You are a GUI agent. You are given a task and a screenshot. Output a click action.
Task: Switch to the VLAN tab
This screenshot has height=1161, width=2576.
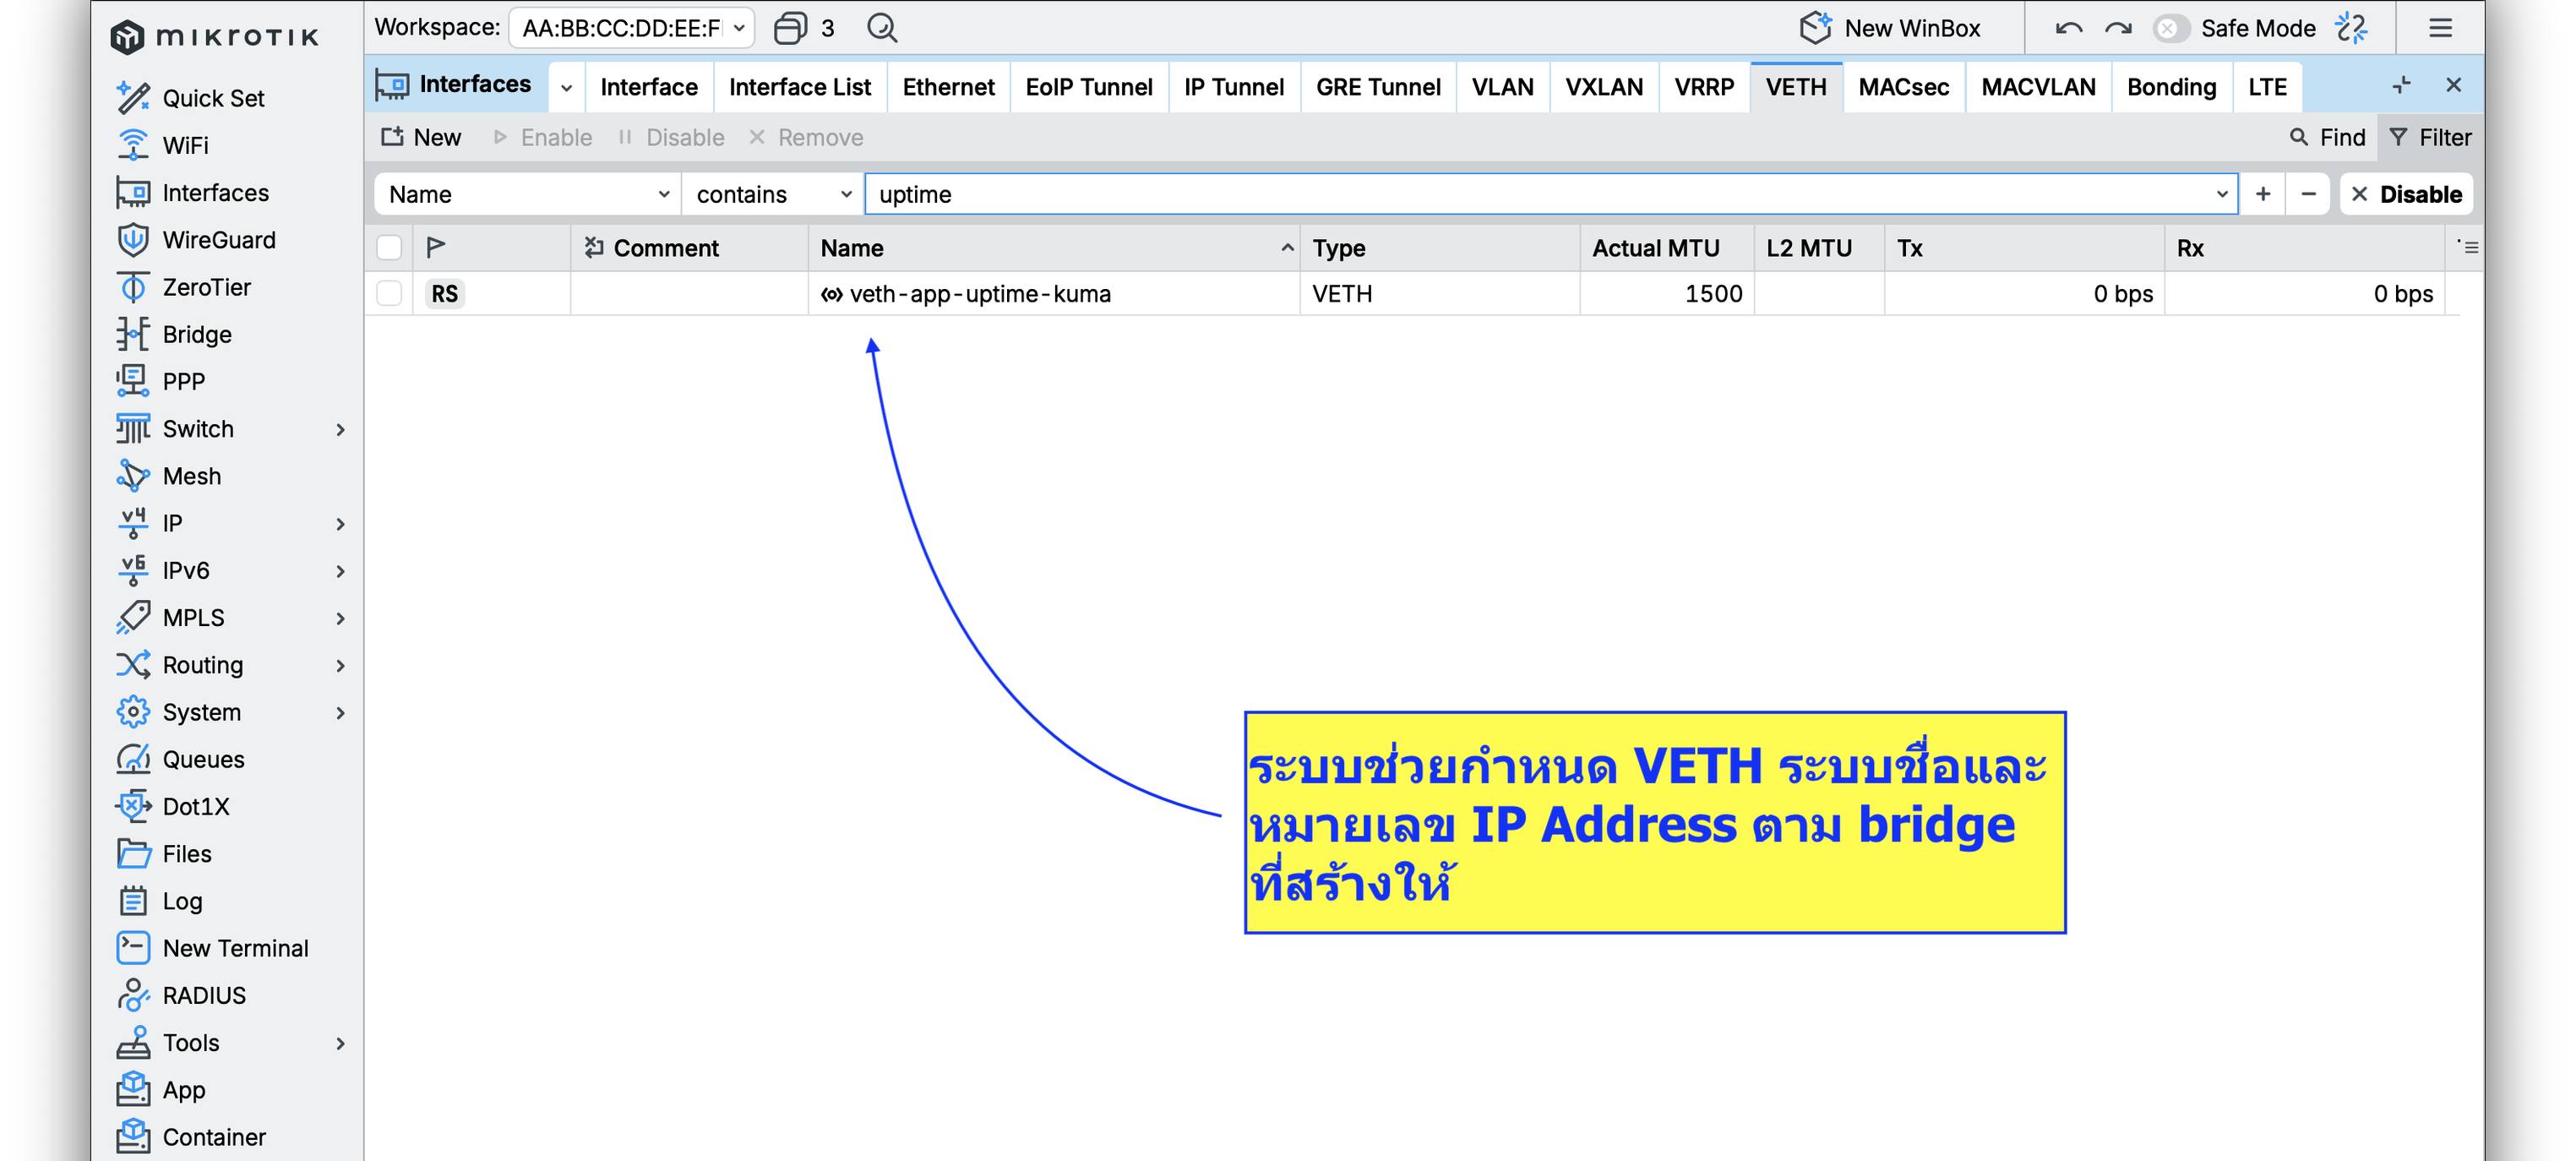click(1502, 87)
